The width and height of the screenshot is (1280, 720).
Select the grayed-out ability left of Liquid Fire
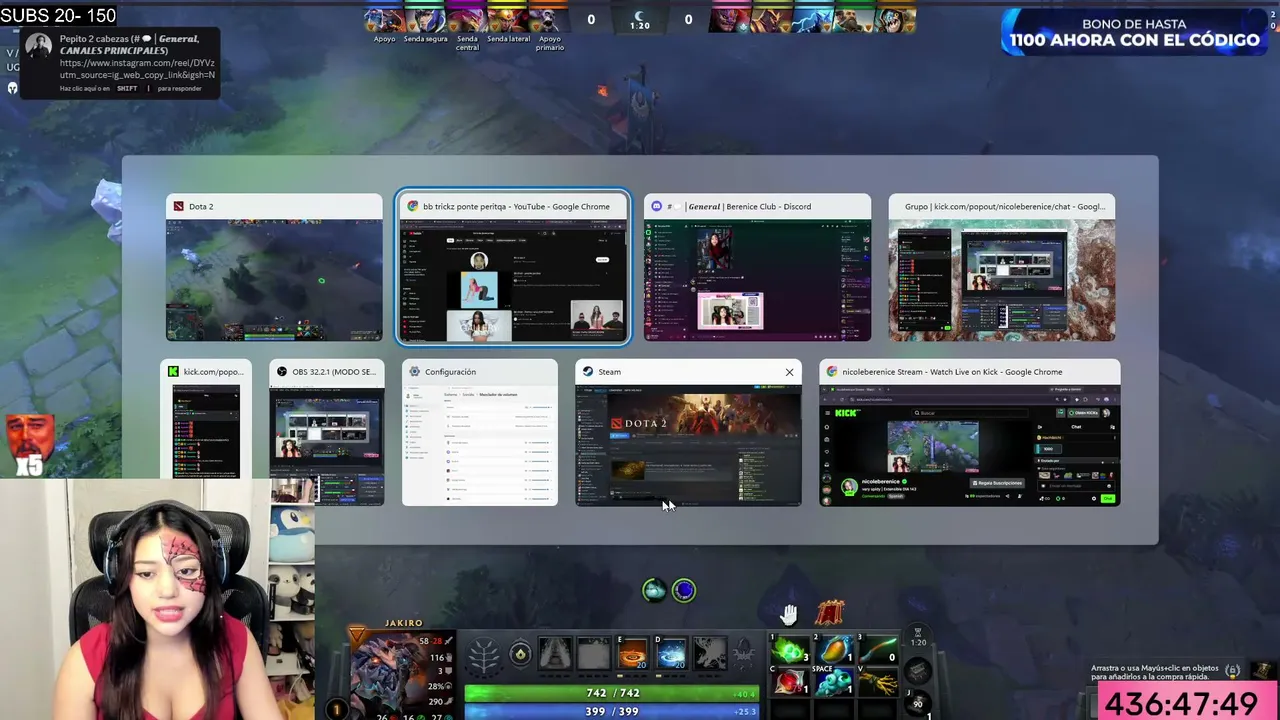pyautogui.click(x=593, y=655)
